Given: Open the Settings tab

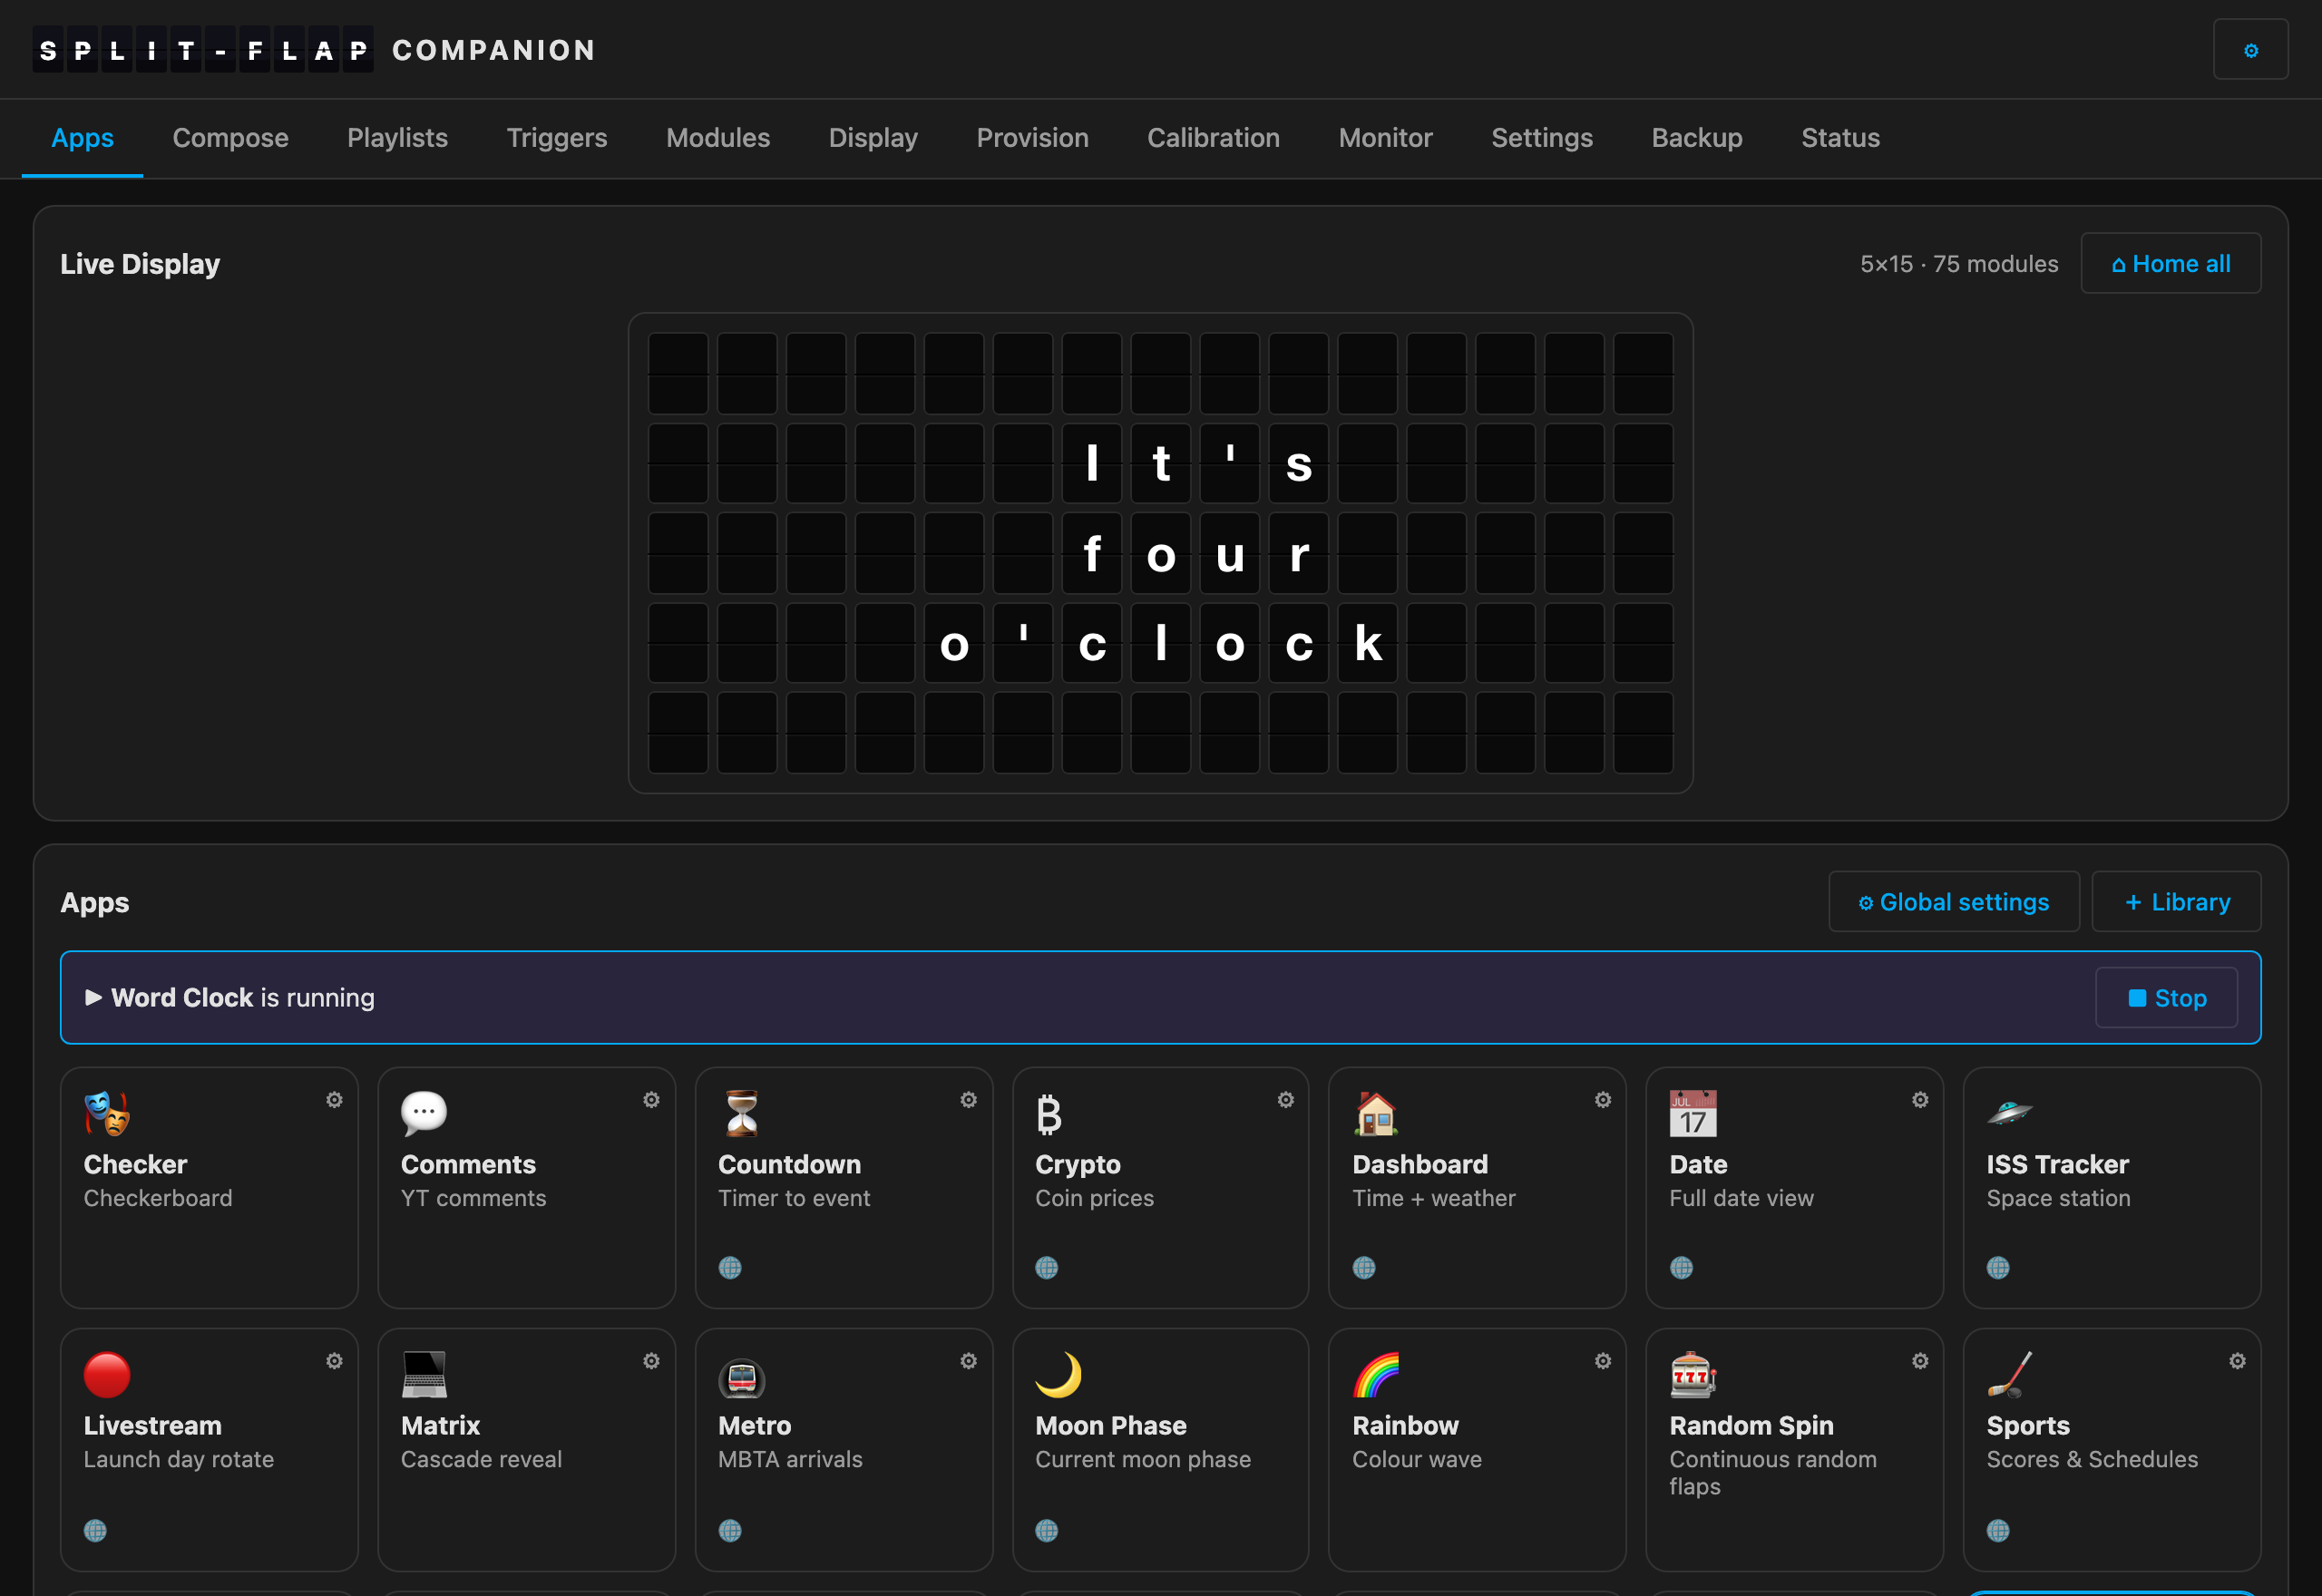Looking at the screenshot, I should tap(1542, 138).
